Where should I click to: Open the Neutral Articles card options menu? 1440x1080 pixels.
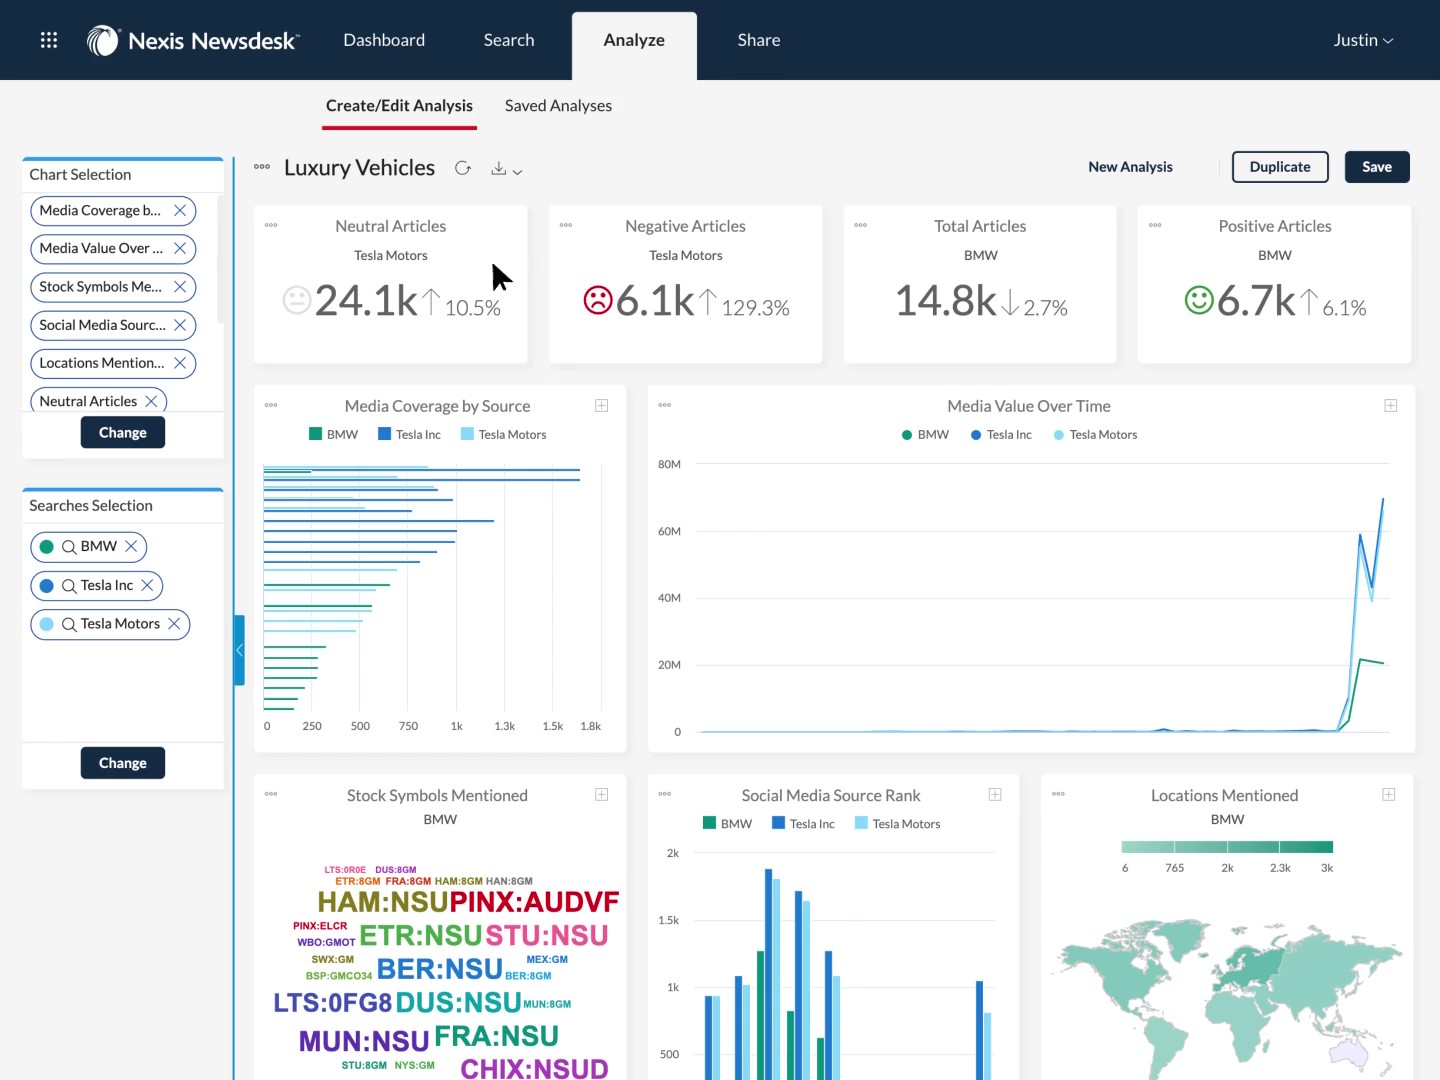click(x=271, y=225)
